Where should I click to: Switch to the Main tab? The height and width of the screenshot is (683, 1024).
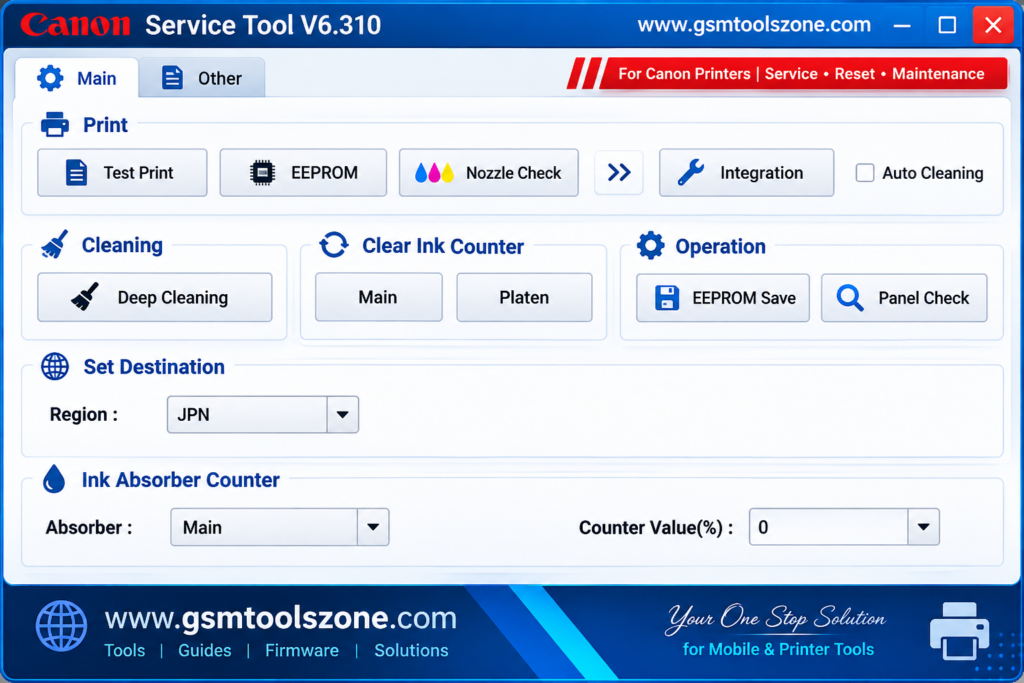(76, 78)
